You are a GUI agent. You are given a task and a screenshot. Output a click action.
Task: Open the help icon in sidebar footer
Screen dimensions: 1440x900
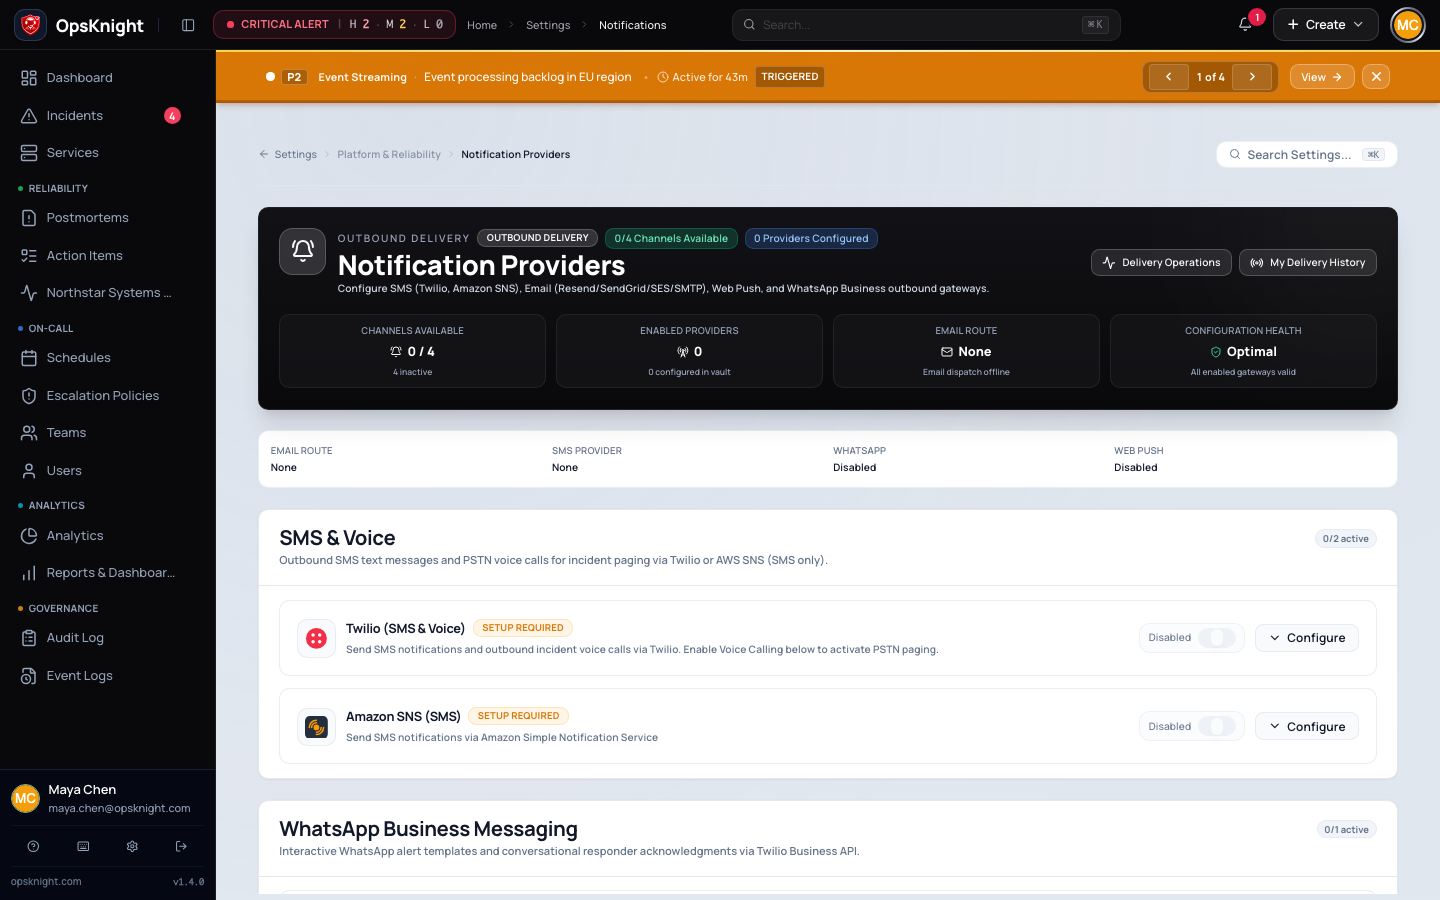coord(33,846)
